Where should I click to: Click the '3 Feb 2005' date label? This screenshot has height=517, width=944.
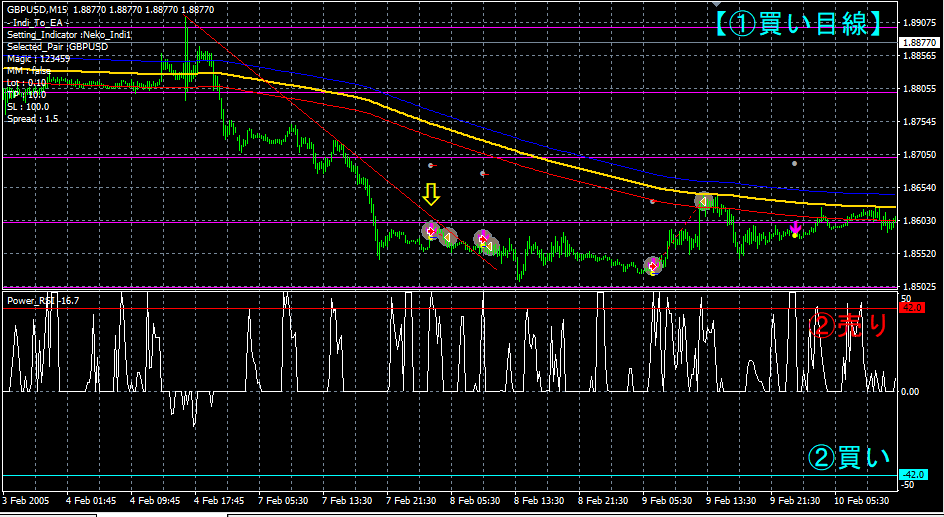tap(25, 501)
